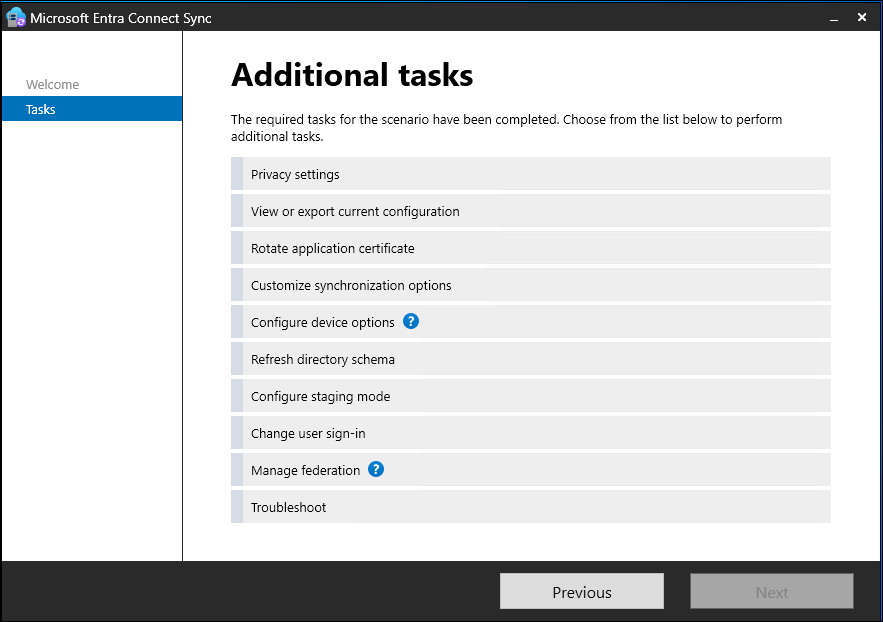Image resolution: width=883 pixels, height=622 pixels.
Task: Launch the Troubleshoot task
Action: click(x=288, y=508)
